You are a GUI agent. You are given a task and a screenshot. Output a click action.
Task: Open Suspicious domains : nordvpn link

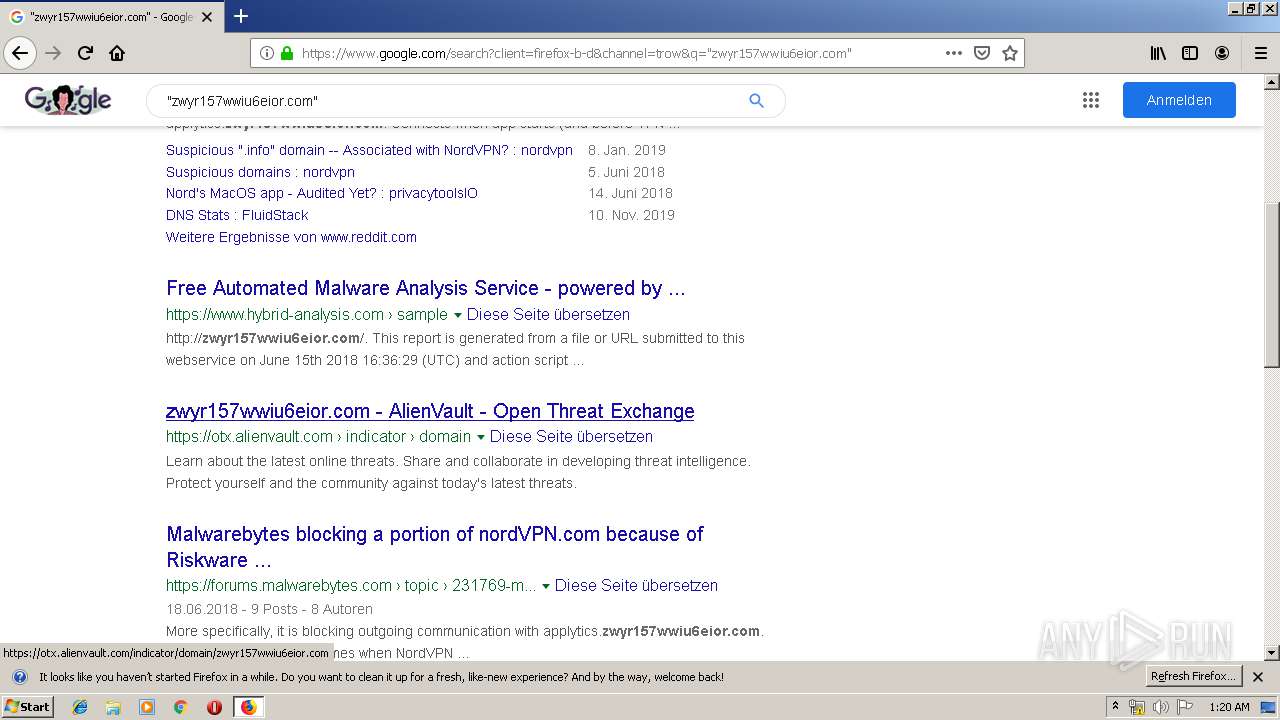click(x=260, y=172)
